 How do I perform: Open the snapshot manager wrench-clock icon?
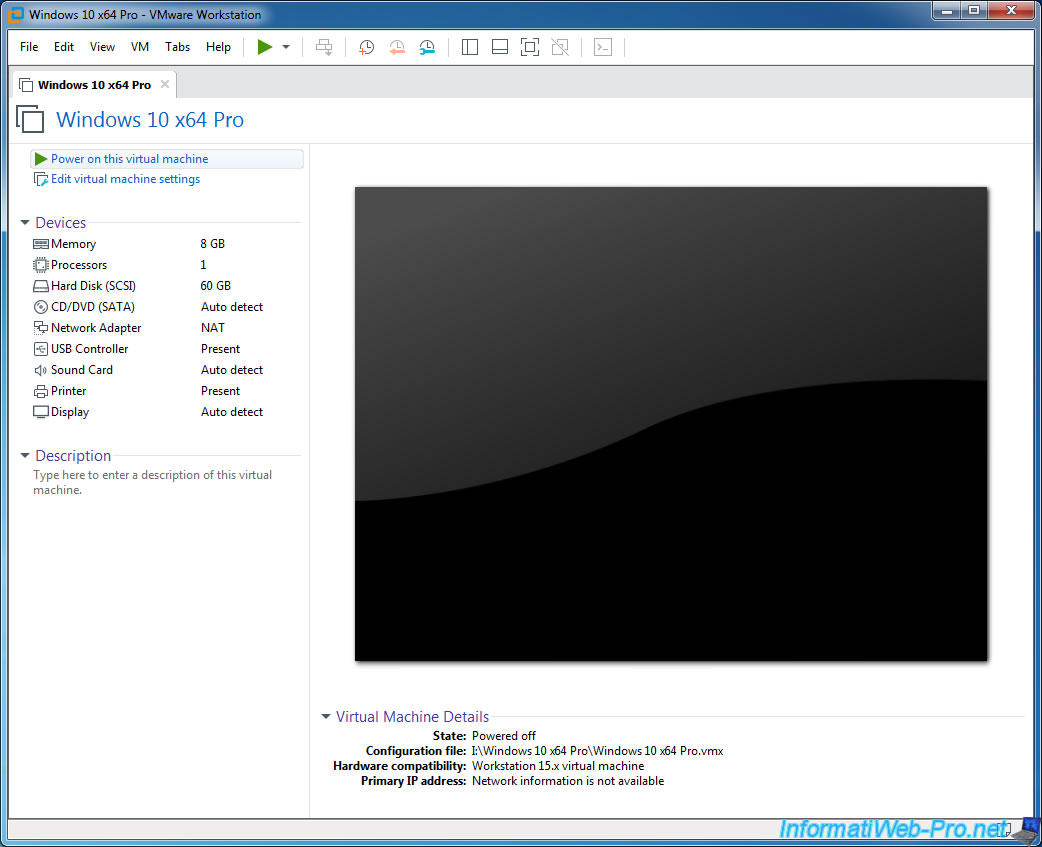427,47
